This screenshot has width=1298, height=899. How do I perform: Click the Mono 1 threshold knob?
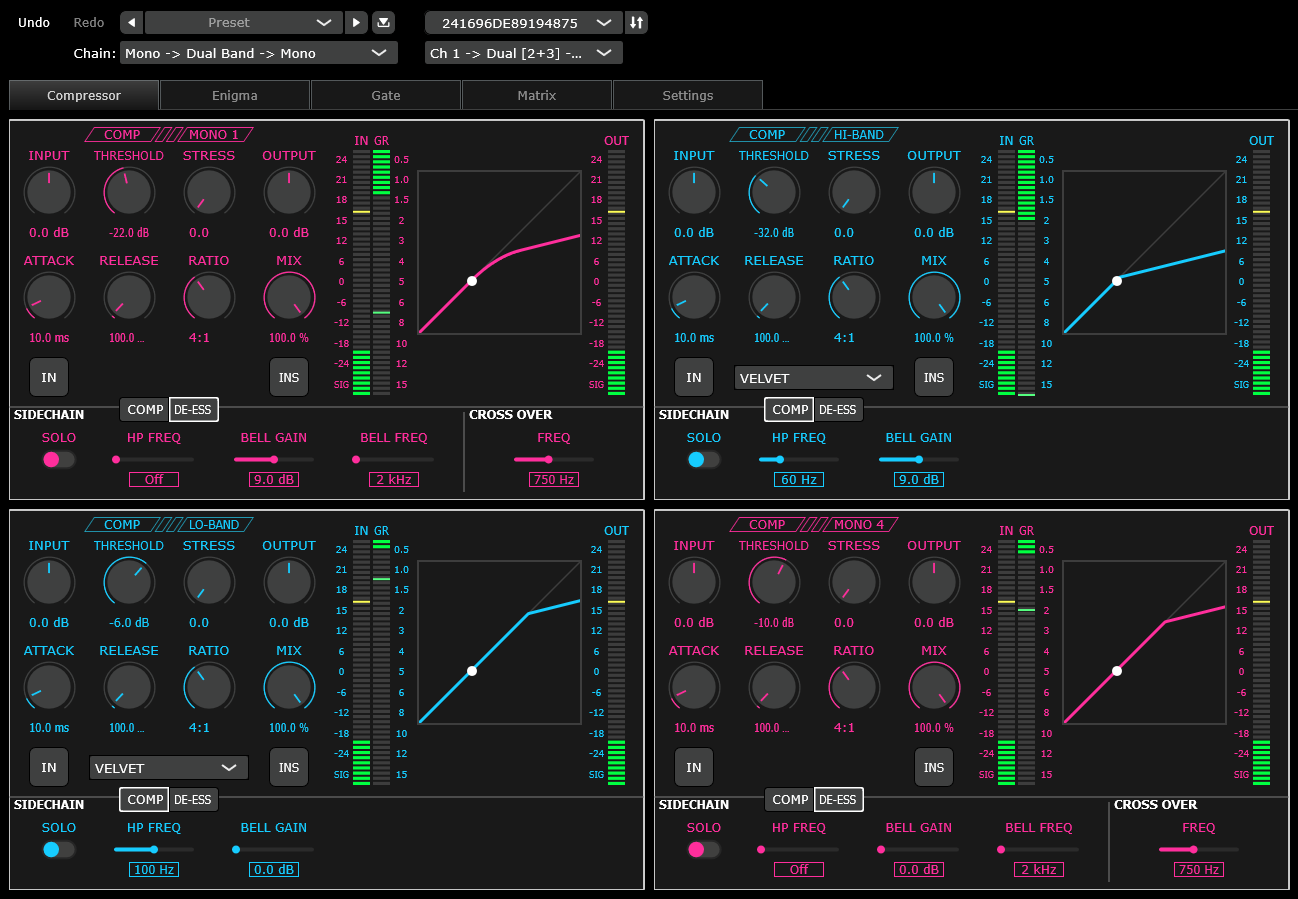[x=129, y=191]
